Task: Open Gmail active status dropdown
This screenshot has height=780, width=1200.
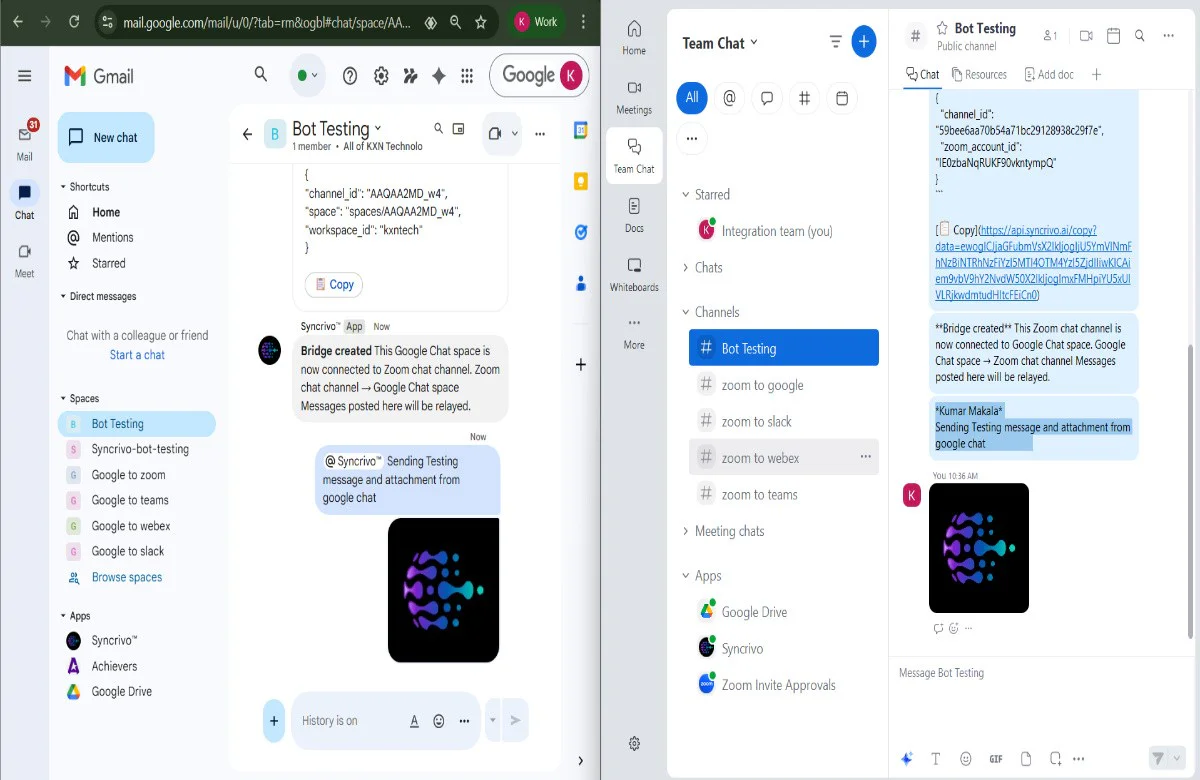Action: (307, 76)
